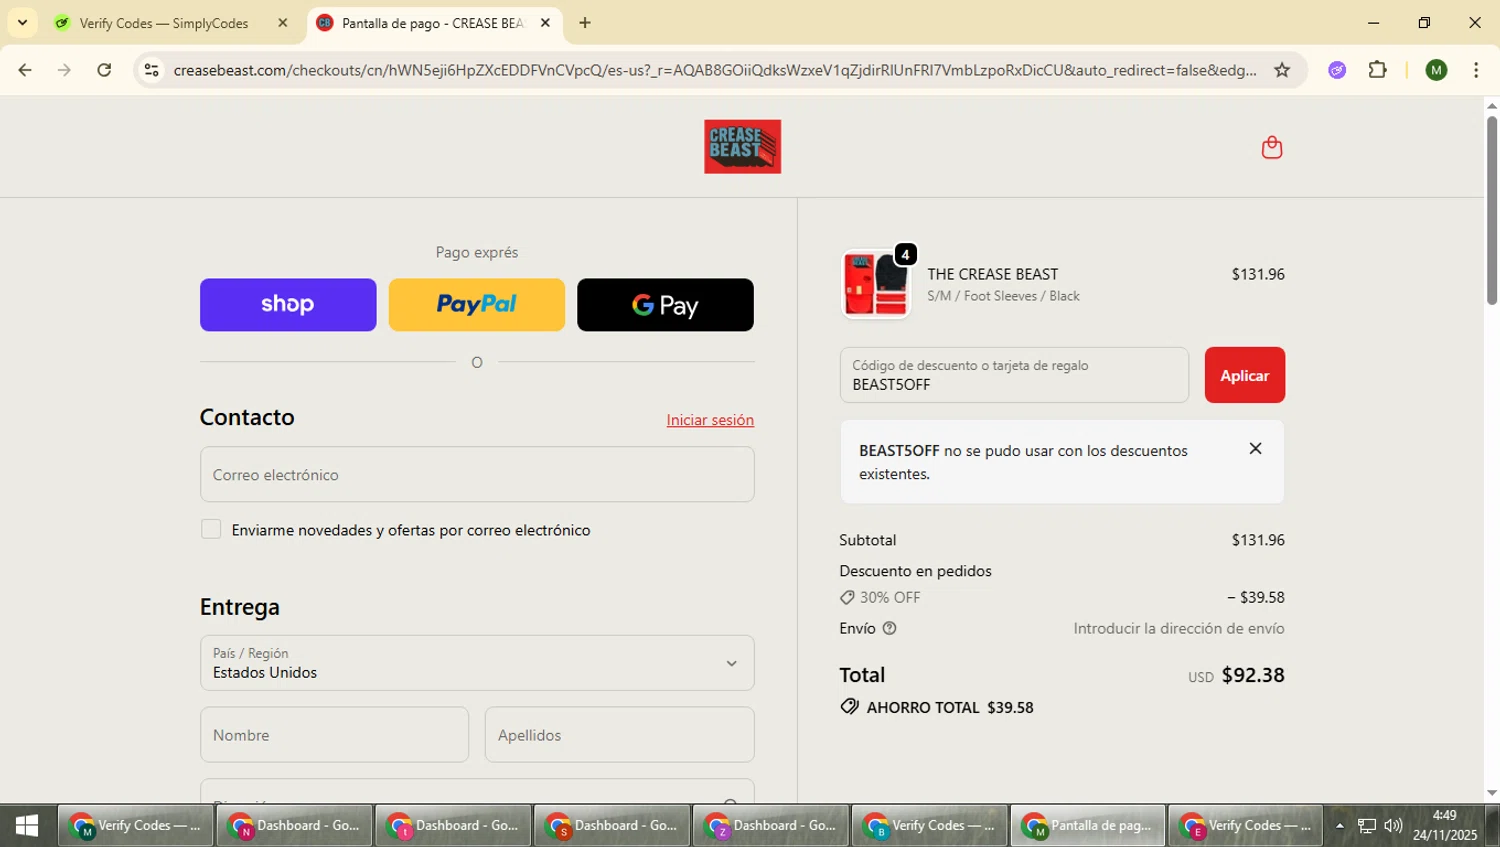Open the taskbar clock showing 4:49
Viewport: 1500px width, 847px height.
[1445, 826]
